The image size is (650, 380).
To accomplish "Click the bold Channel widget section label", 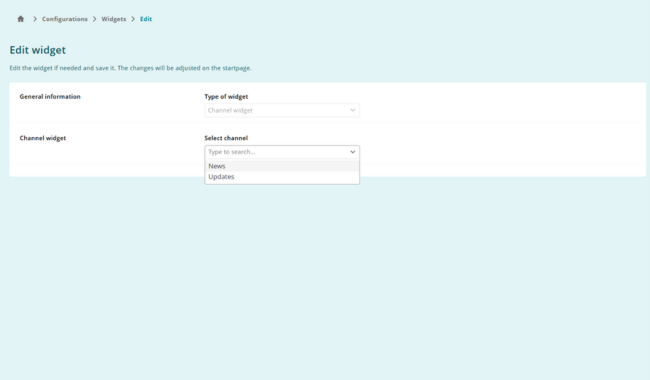I will point(43,138).
